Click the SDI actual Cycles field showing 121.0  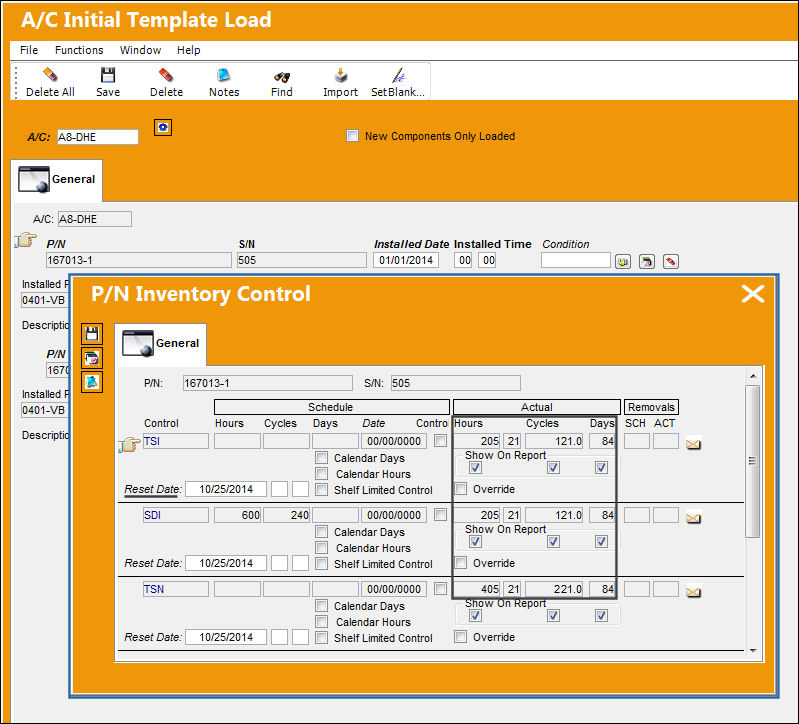(x=554, y=515)
